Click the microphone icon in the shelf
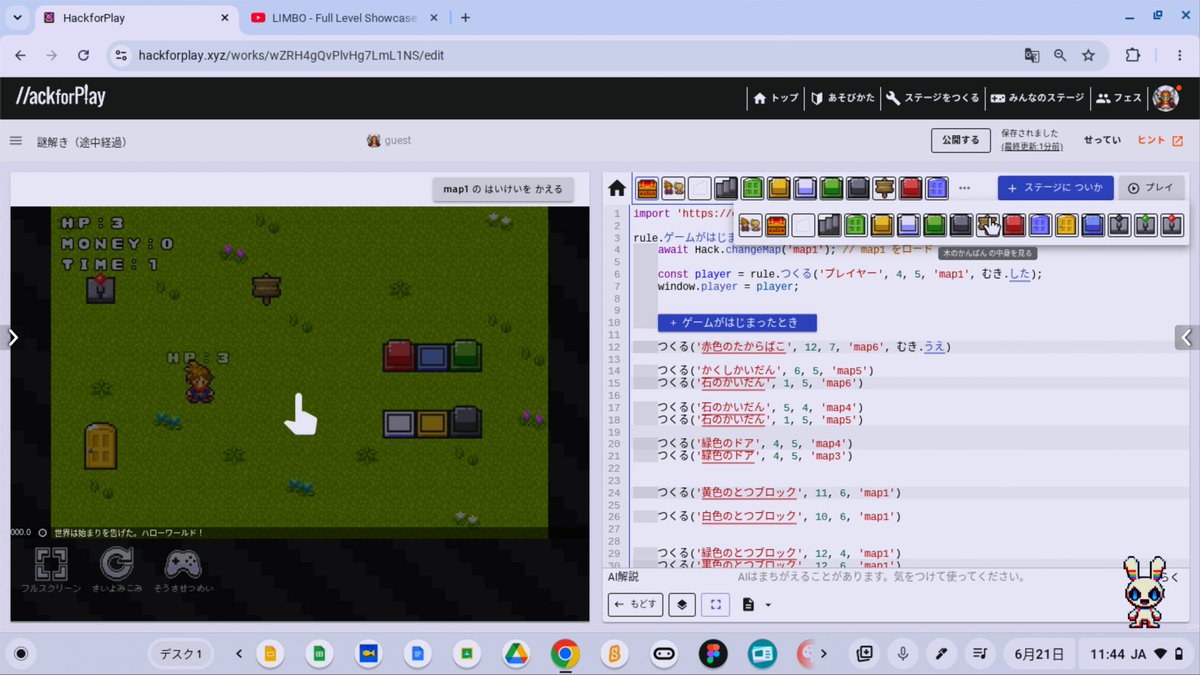1200x675 pixels. coord(902,654)
